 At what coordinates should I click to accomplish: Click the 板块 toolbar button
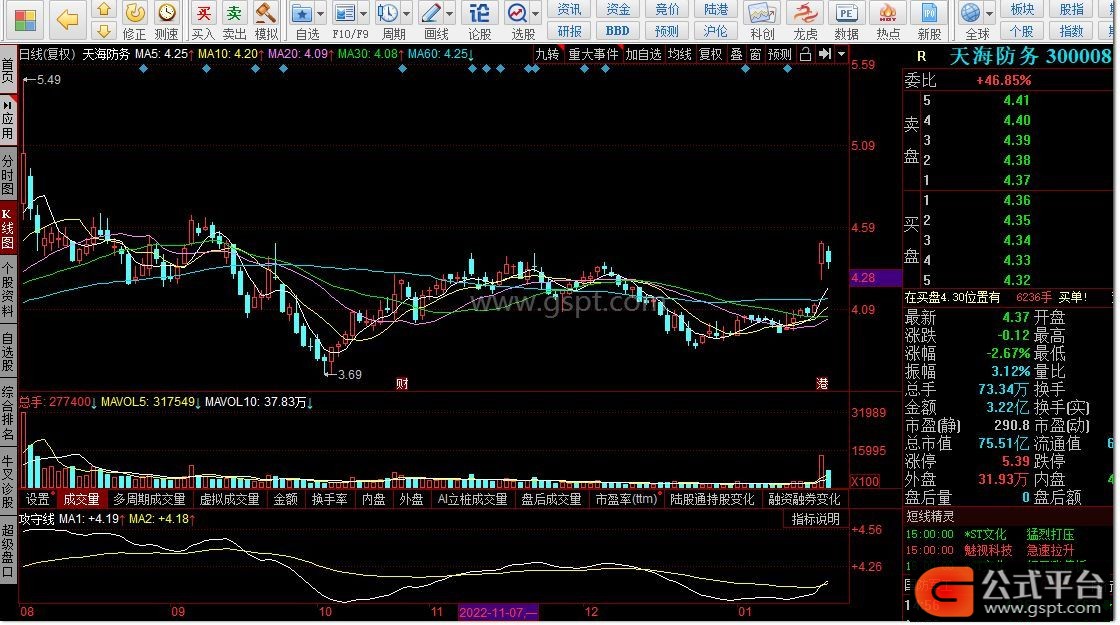pos(1022,9)
